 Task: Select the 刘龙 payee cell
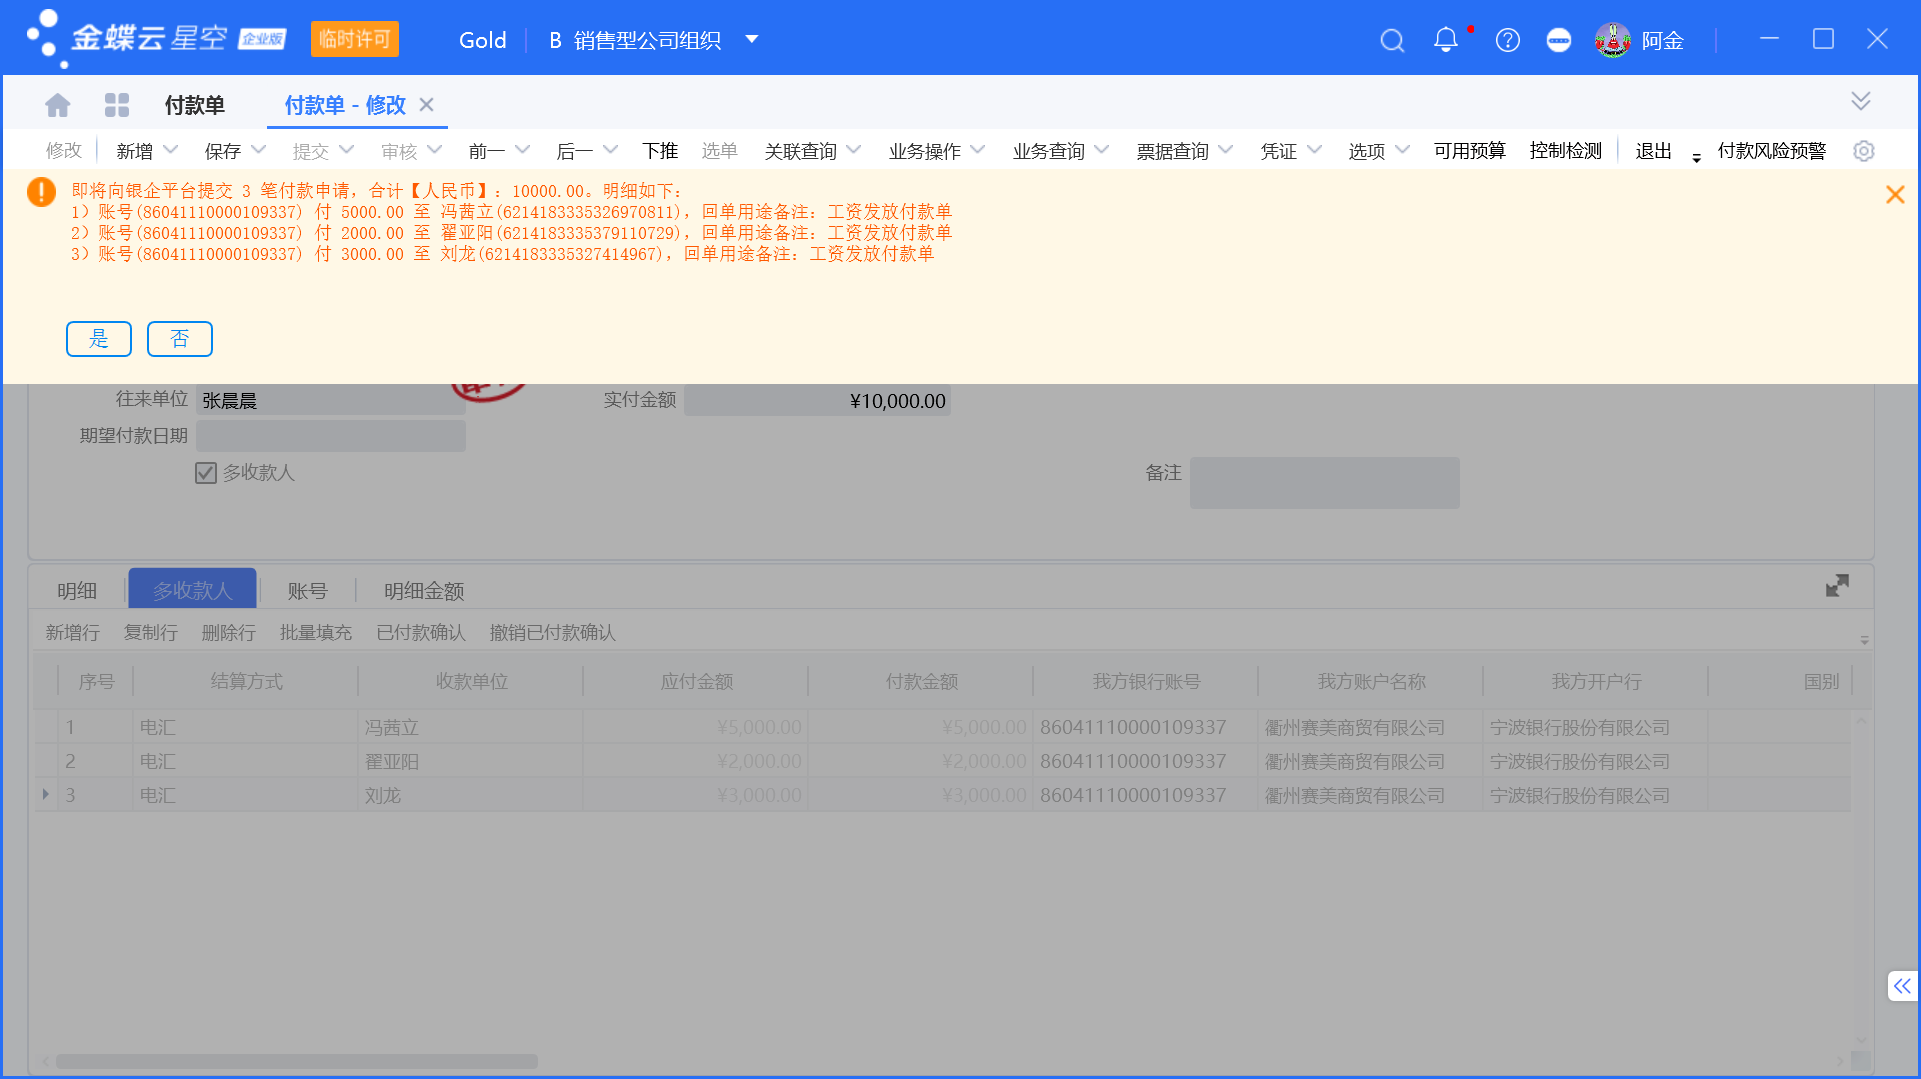[x=470, y=795]
